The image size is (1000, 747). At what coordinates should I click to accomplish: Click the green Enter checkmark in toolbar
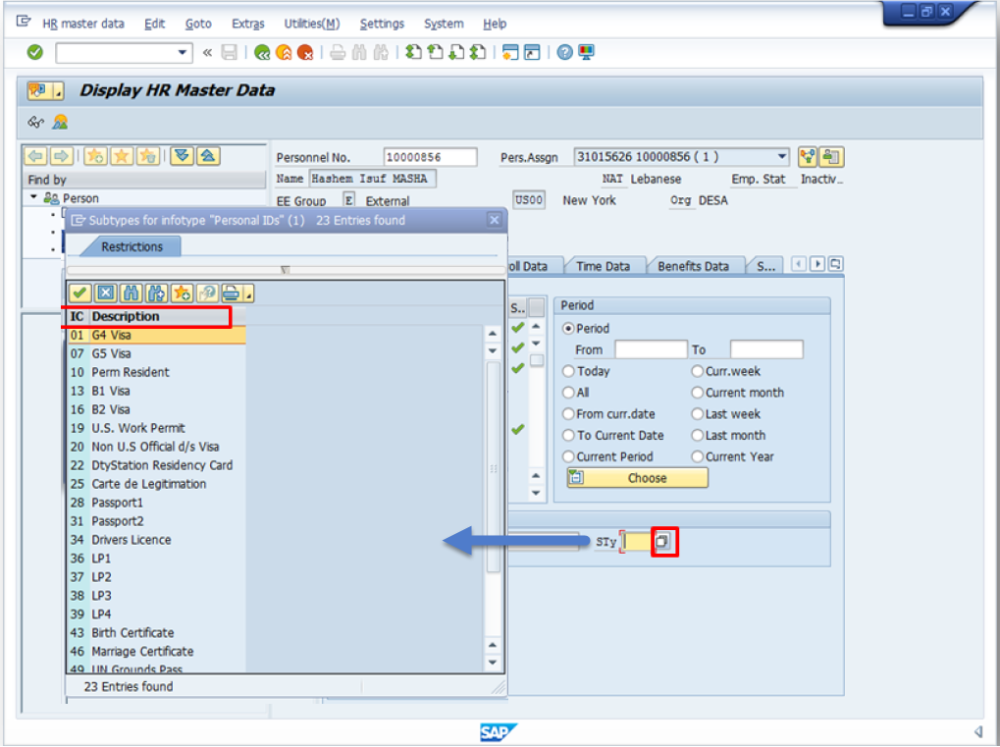pyautogui.click(x=35, y=52)
